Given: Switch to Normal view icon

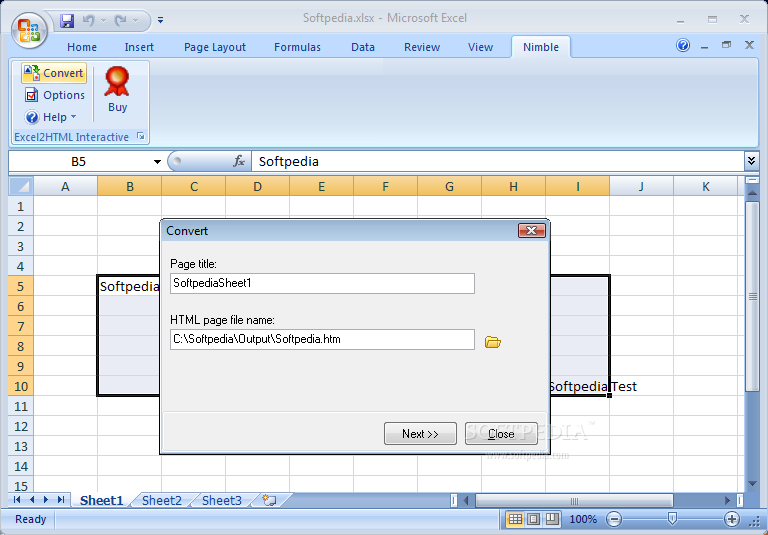Looking at the screenshot, I should tap(515, 519).
